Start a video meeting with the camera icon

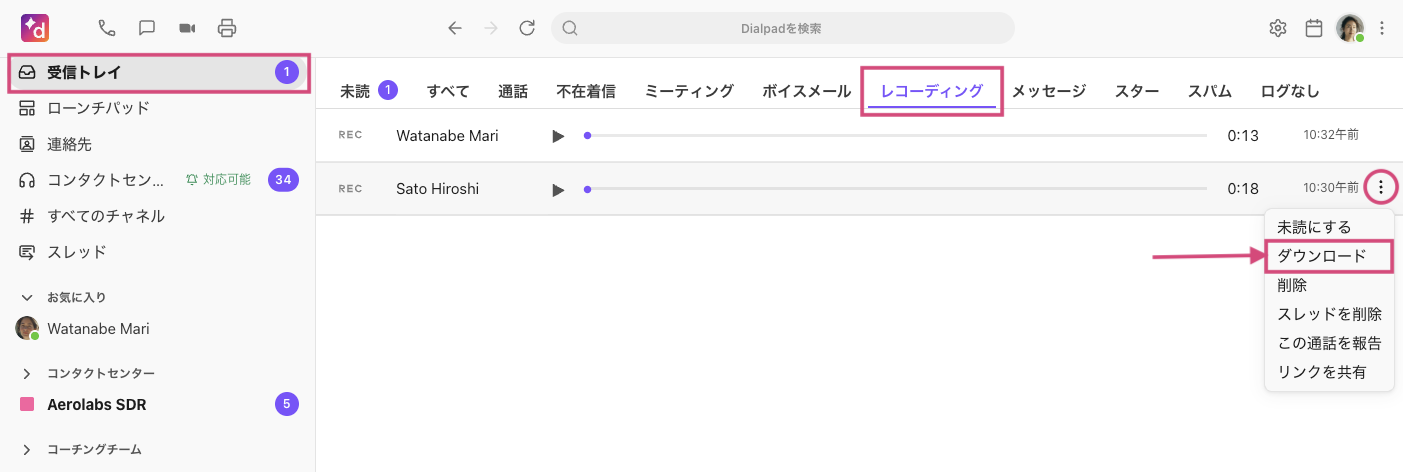(x=187, y=28)
